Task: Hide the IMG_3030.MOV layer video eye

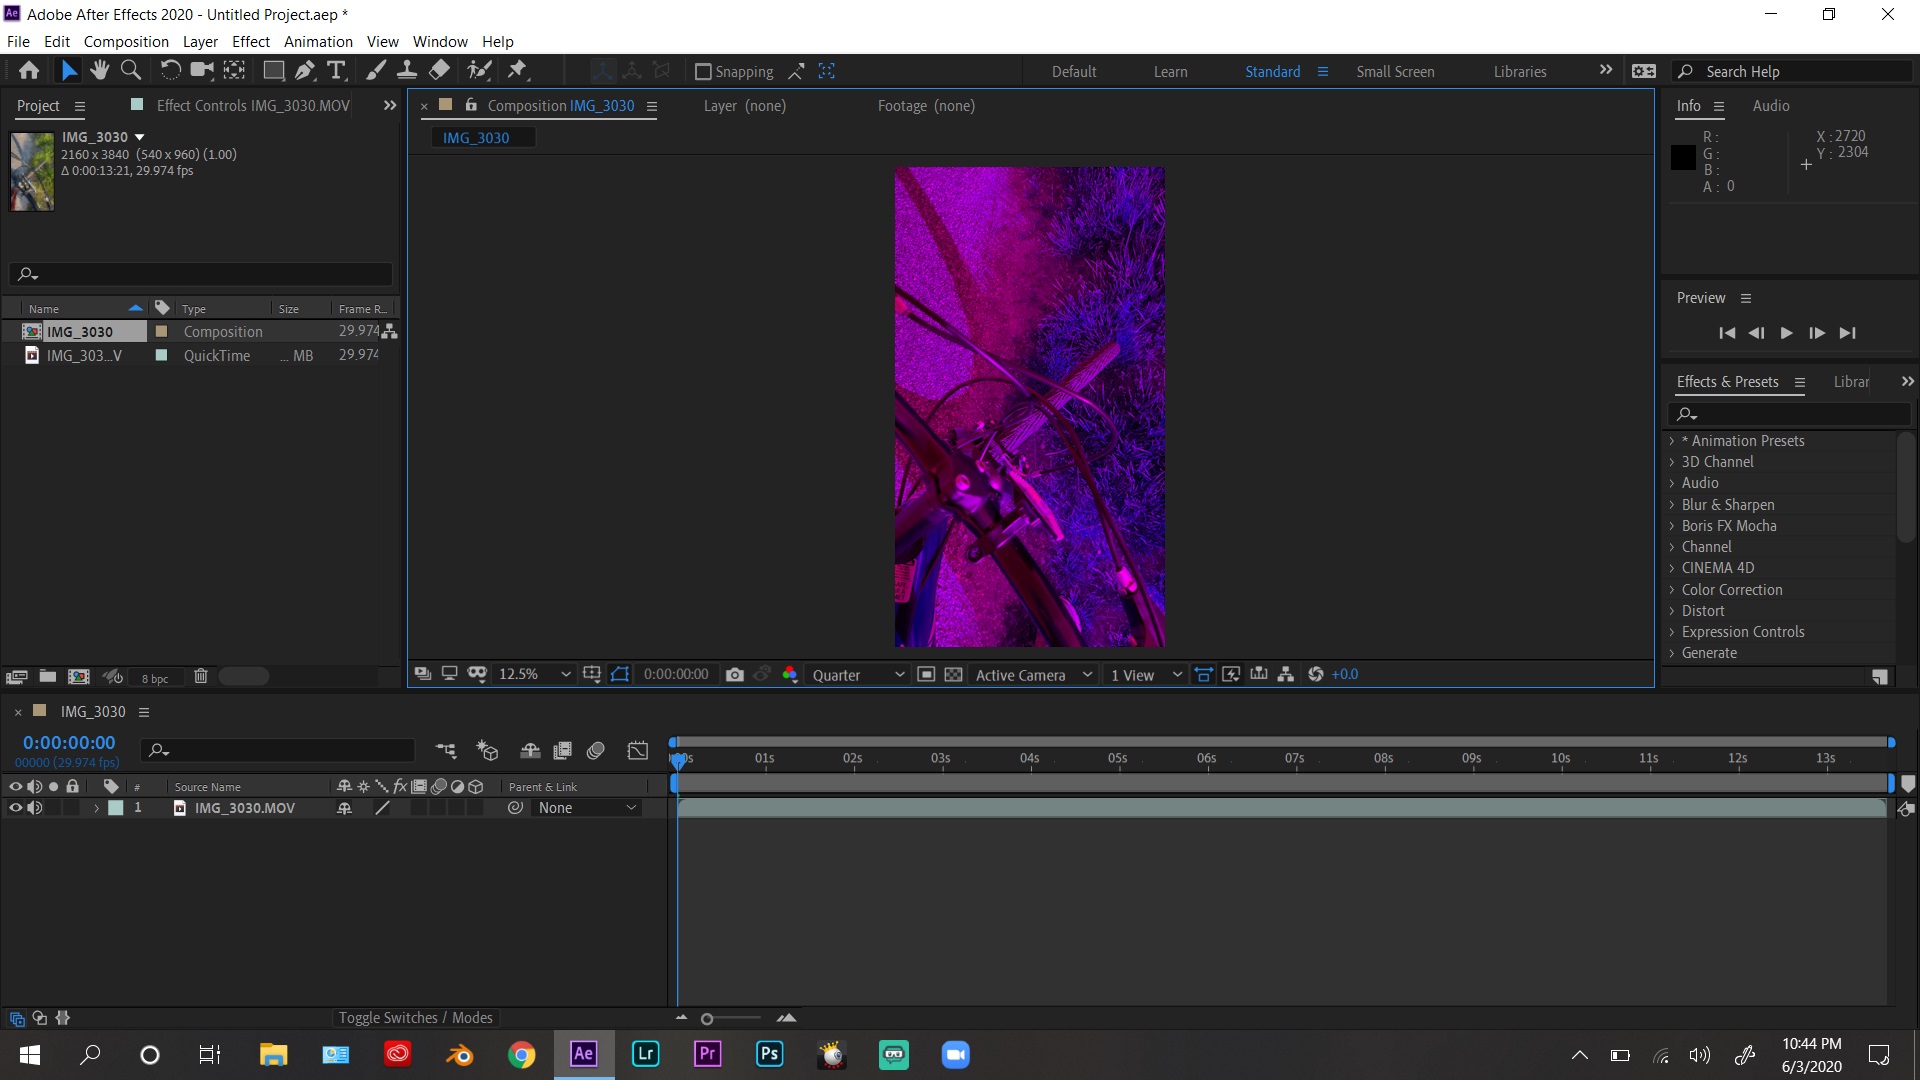Action: (x=15, y=808)
